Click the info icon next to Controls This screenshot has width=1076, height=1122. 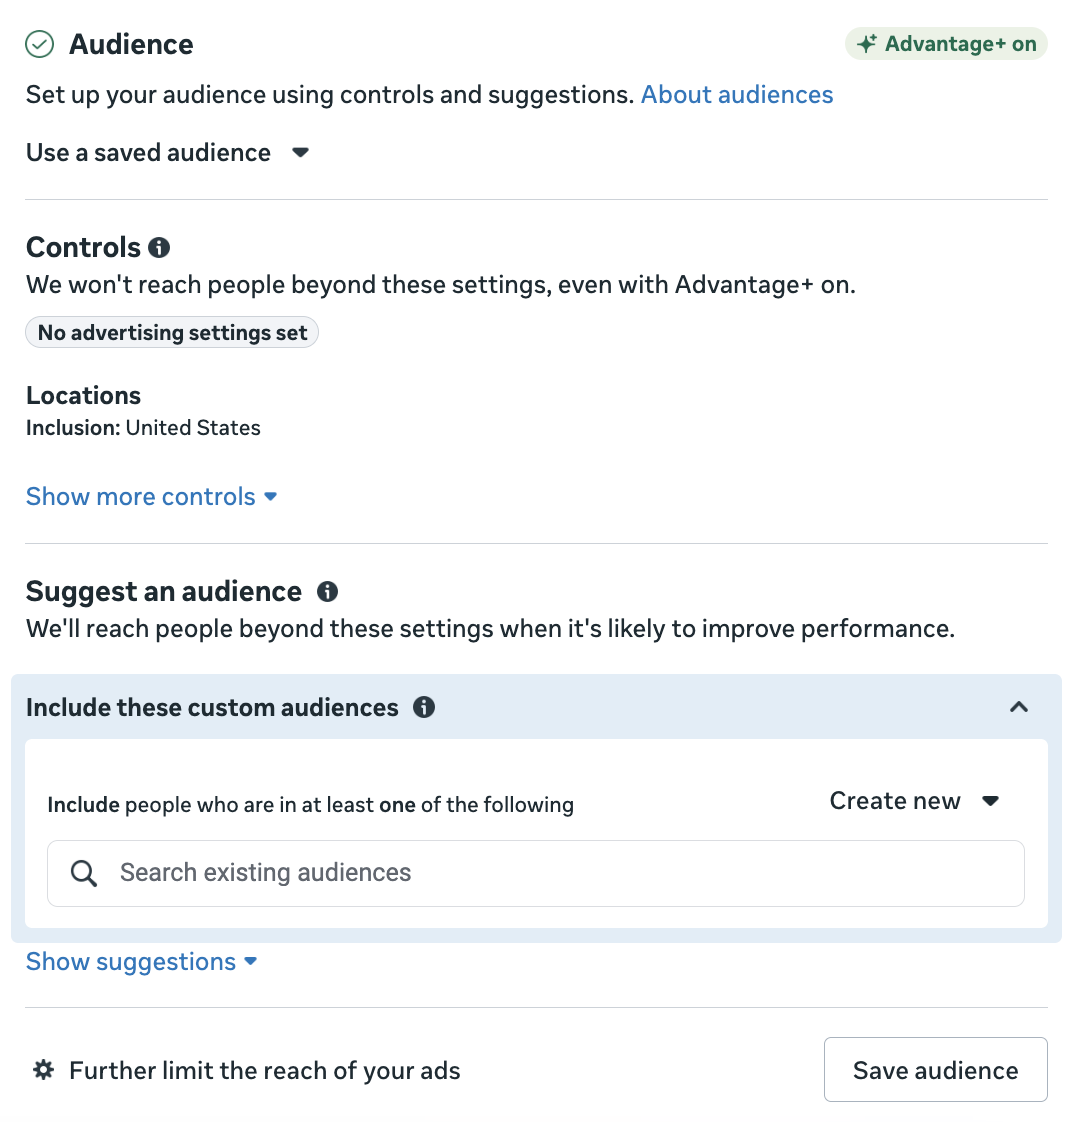(159, 247)
